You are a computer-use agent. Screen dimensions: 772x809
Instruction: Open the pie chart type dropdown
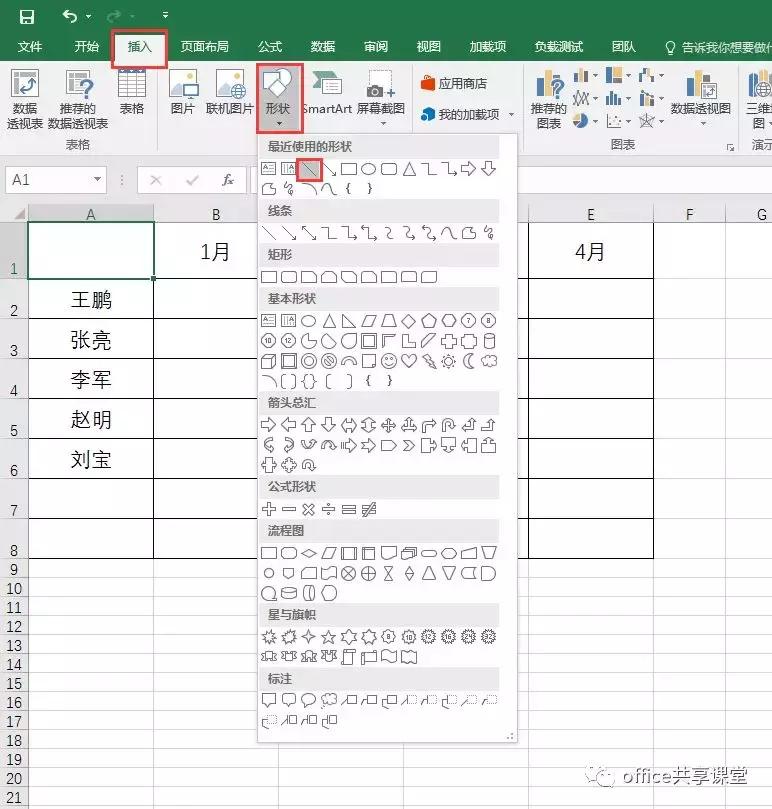[x=596, y=121]
